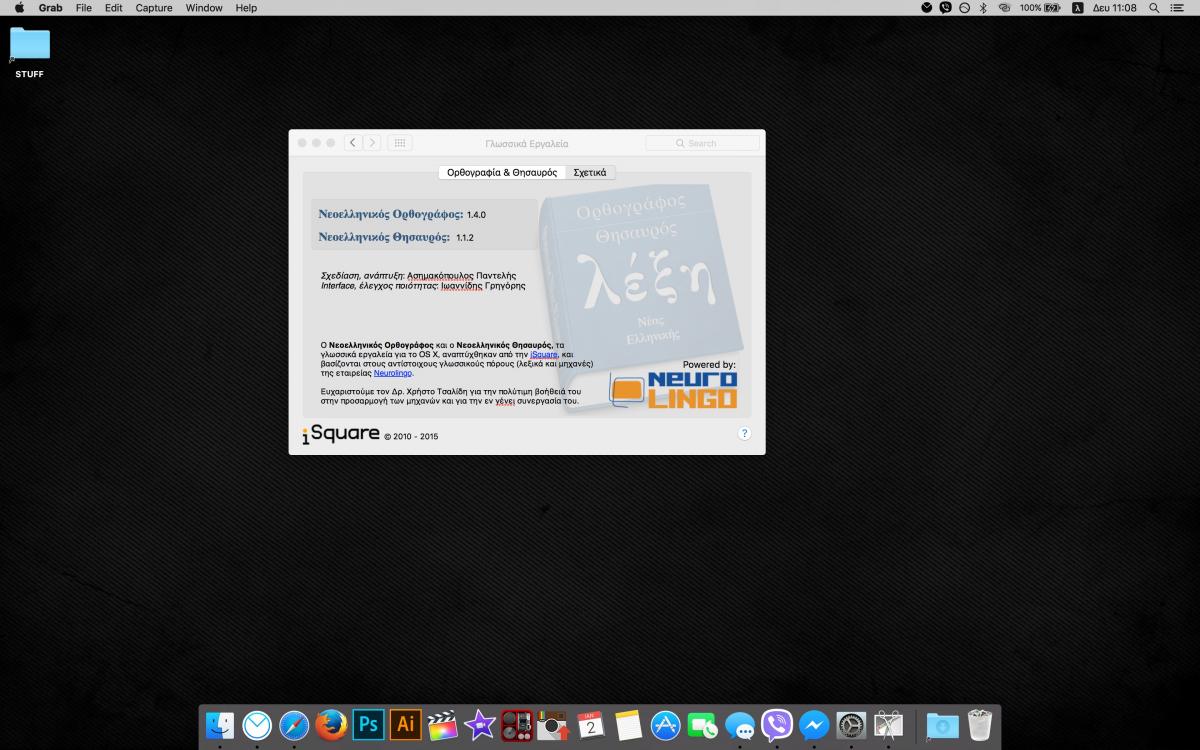Click the Νεοελληνικός Ορθογράφος version text
The image size is (1200, 750).
[x=402, y=214]
